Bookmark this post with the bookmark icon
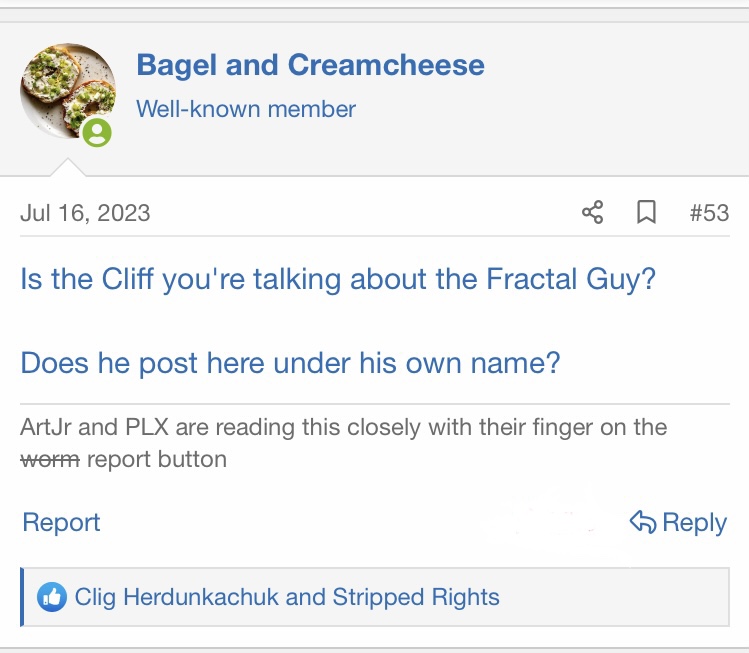This screenshot has width=749, height=653. [647, 212]
